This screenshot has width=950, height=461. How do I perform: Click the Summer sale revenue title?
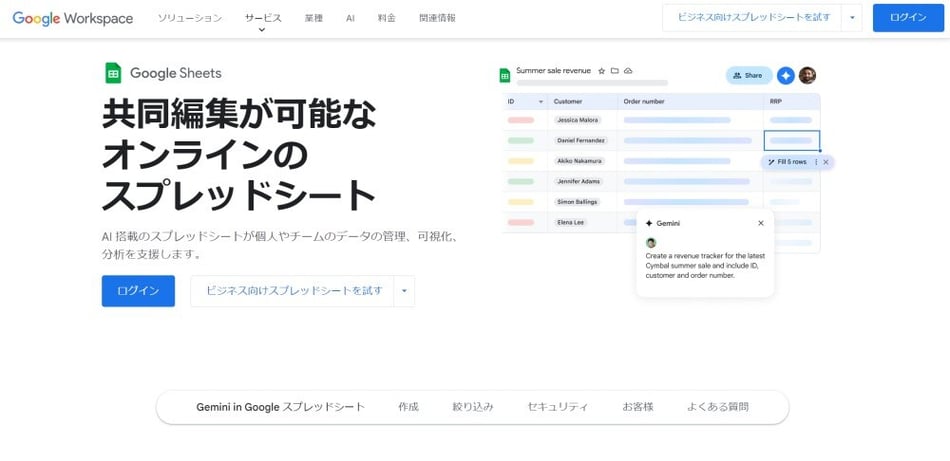(553, 71)
